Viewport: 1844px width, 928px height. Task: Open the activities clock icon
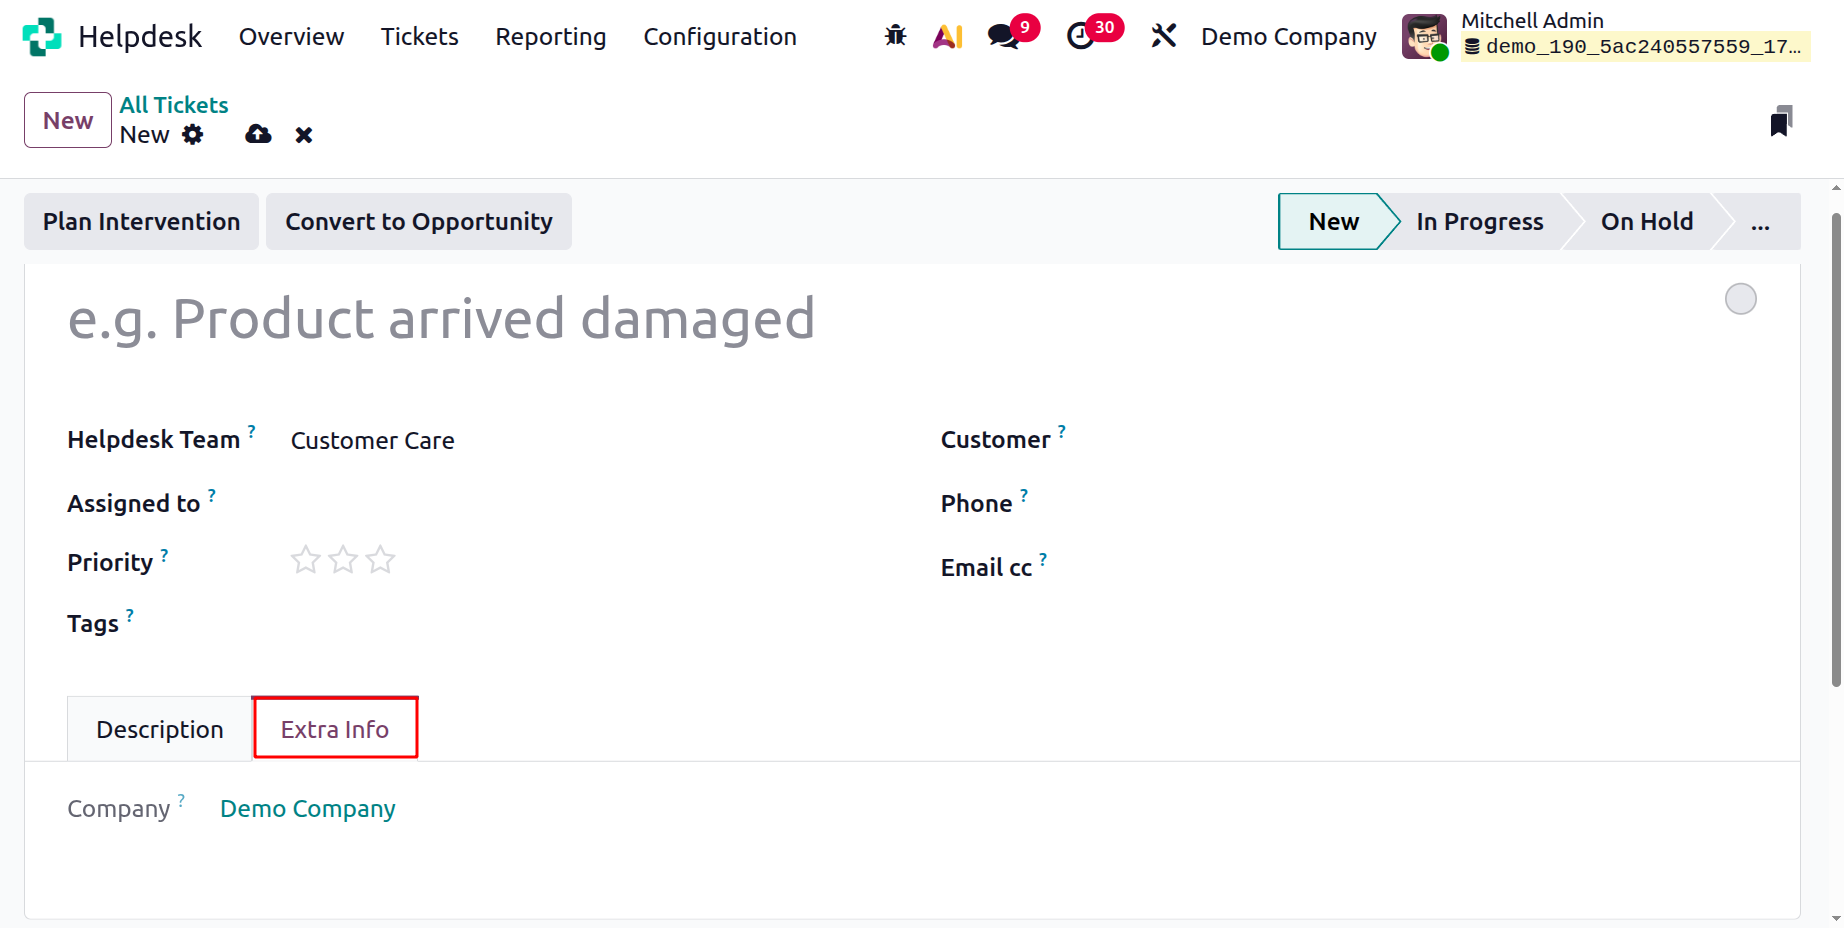click(x=1080, y=36)
